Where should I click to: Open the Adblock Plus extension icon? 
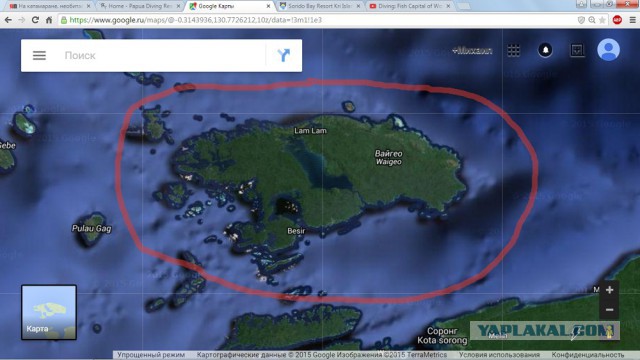[617, 20]
